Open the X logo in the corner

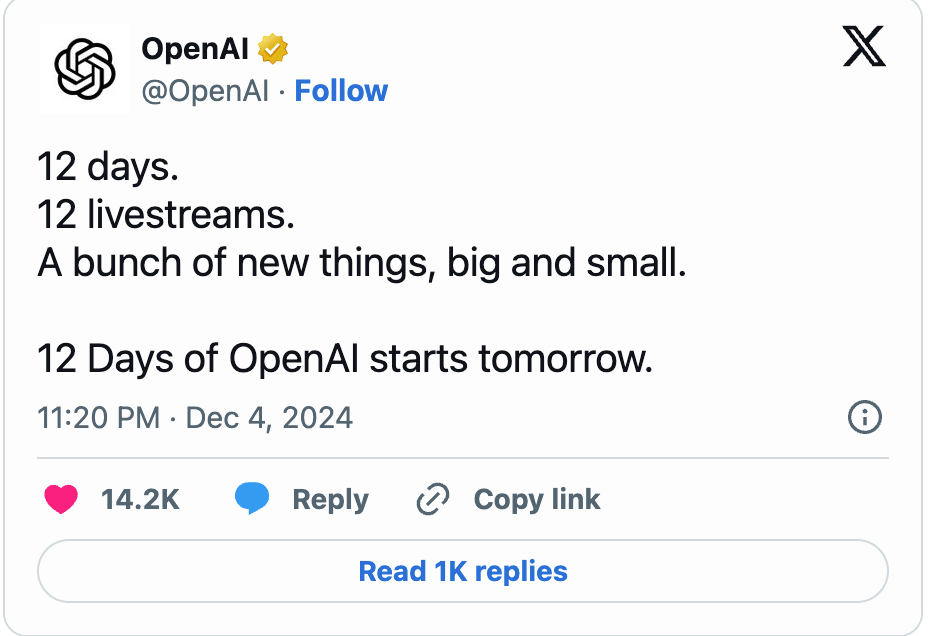[864, 46]
